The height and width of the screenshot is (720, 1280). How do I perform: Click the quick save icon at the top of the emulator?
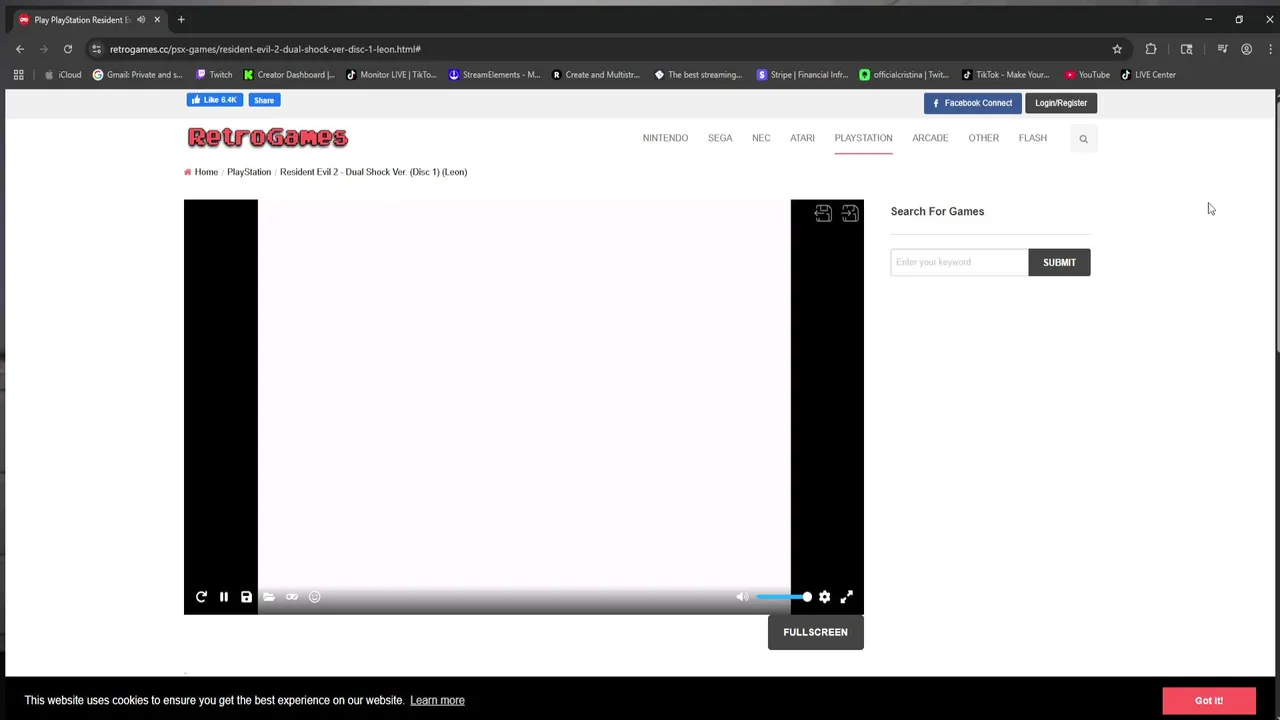[x=823, y=213]
